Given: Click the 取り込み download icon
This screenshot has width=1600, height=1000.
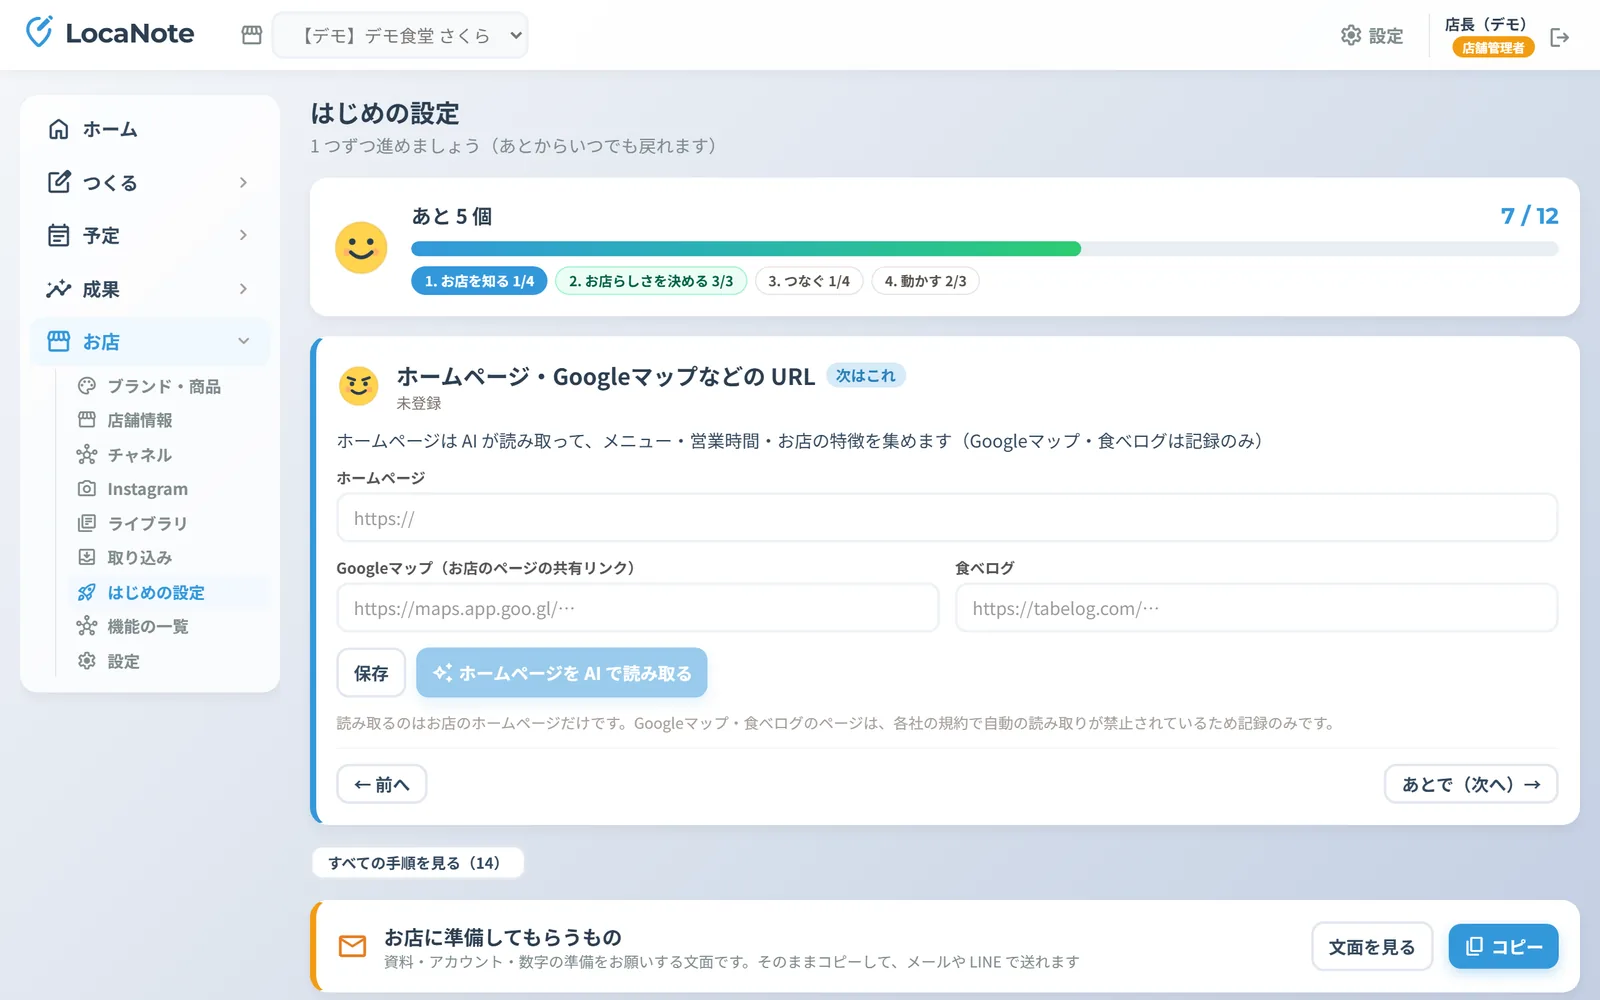Looking at the screenshot, I should click(87, 557).
